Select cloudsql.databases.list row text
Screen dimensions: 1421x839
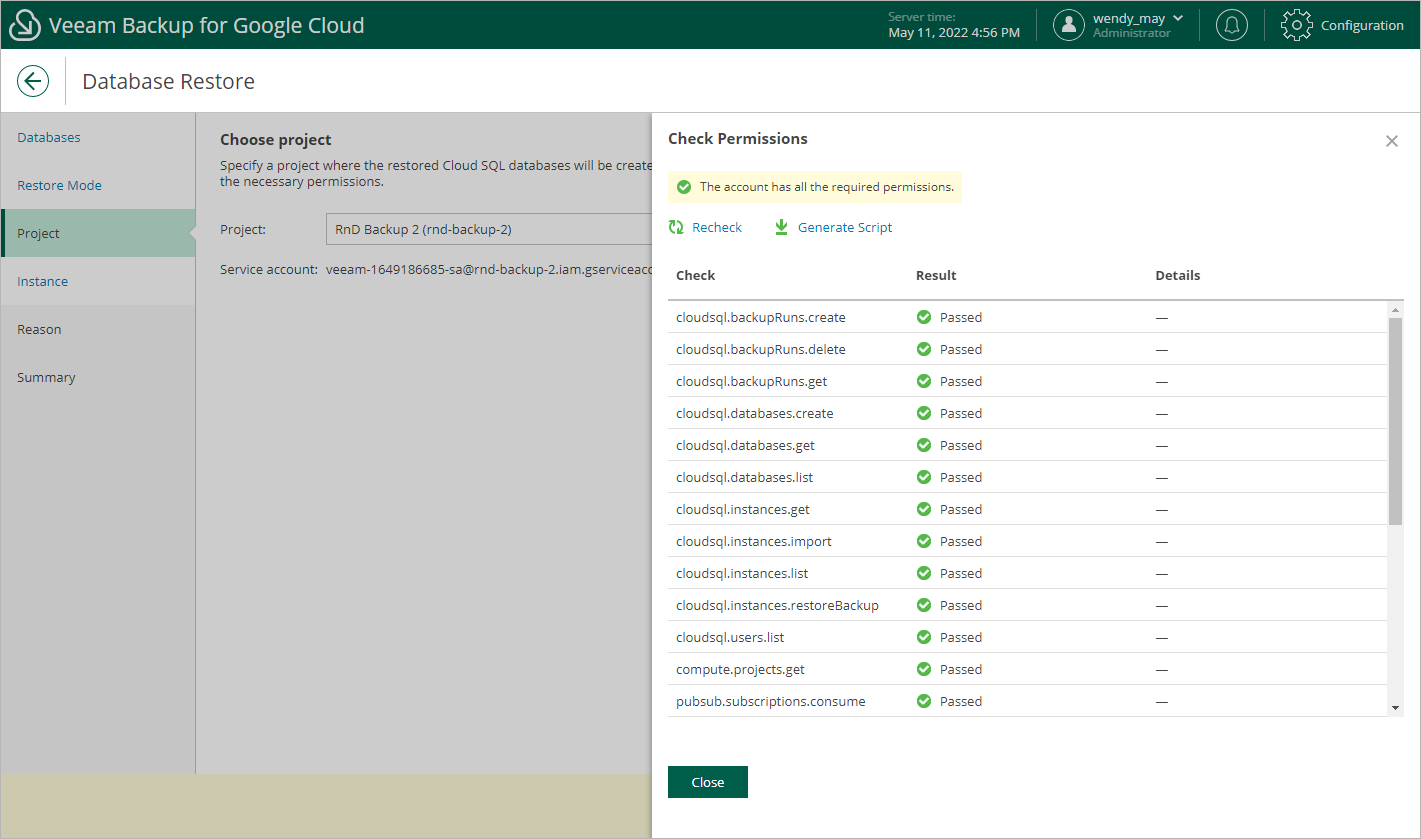[745, 477]
